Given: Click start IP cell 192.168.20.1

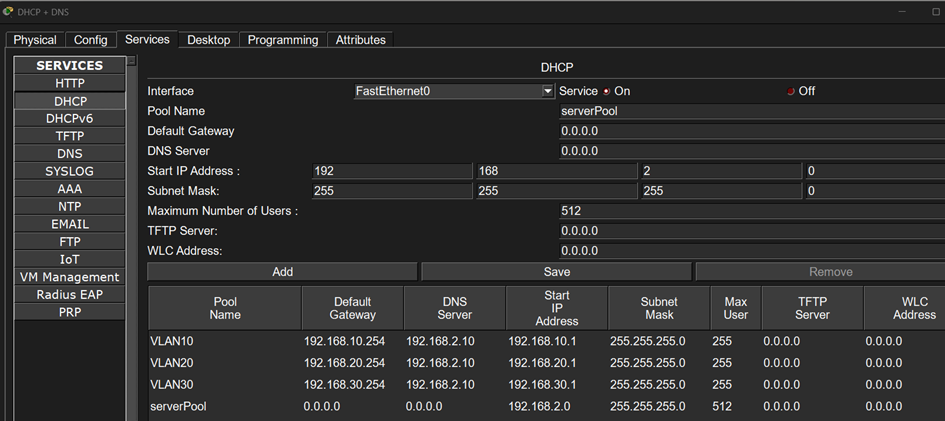Looking at the screenshot, I should click(x=542, y=363).
